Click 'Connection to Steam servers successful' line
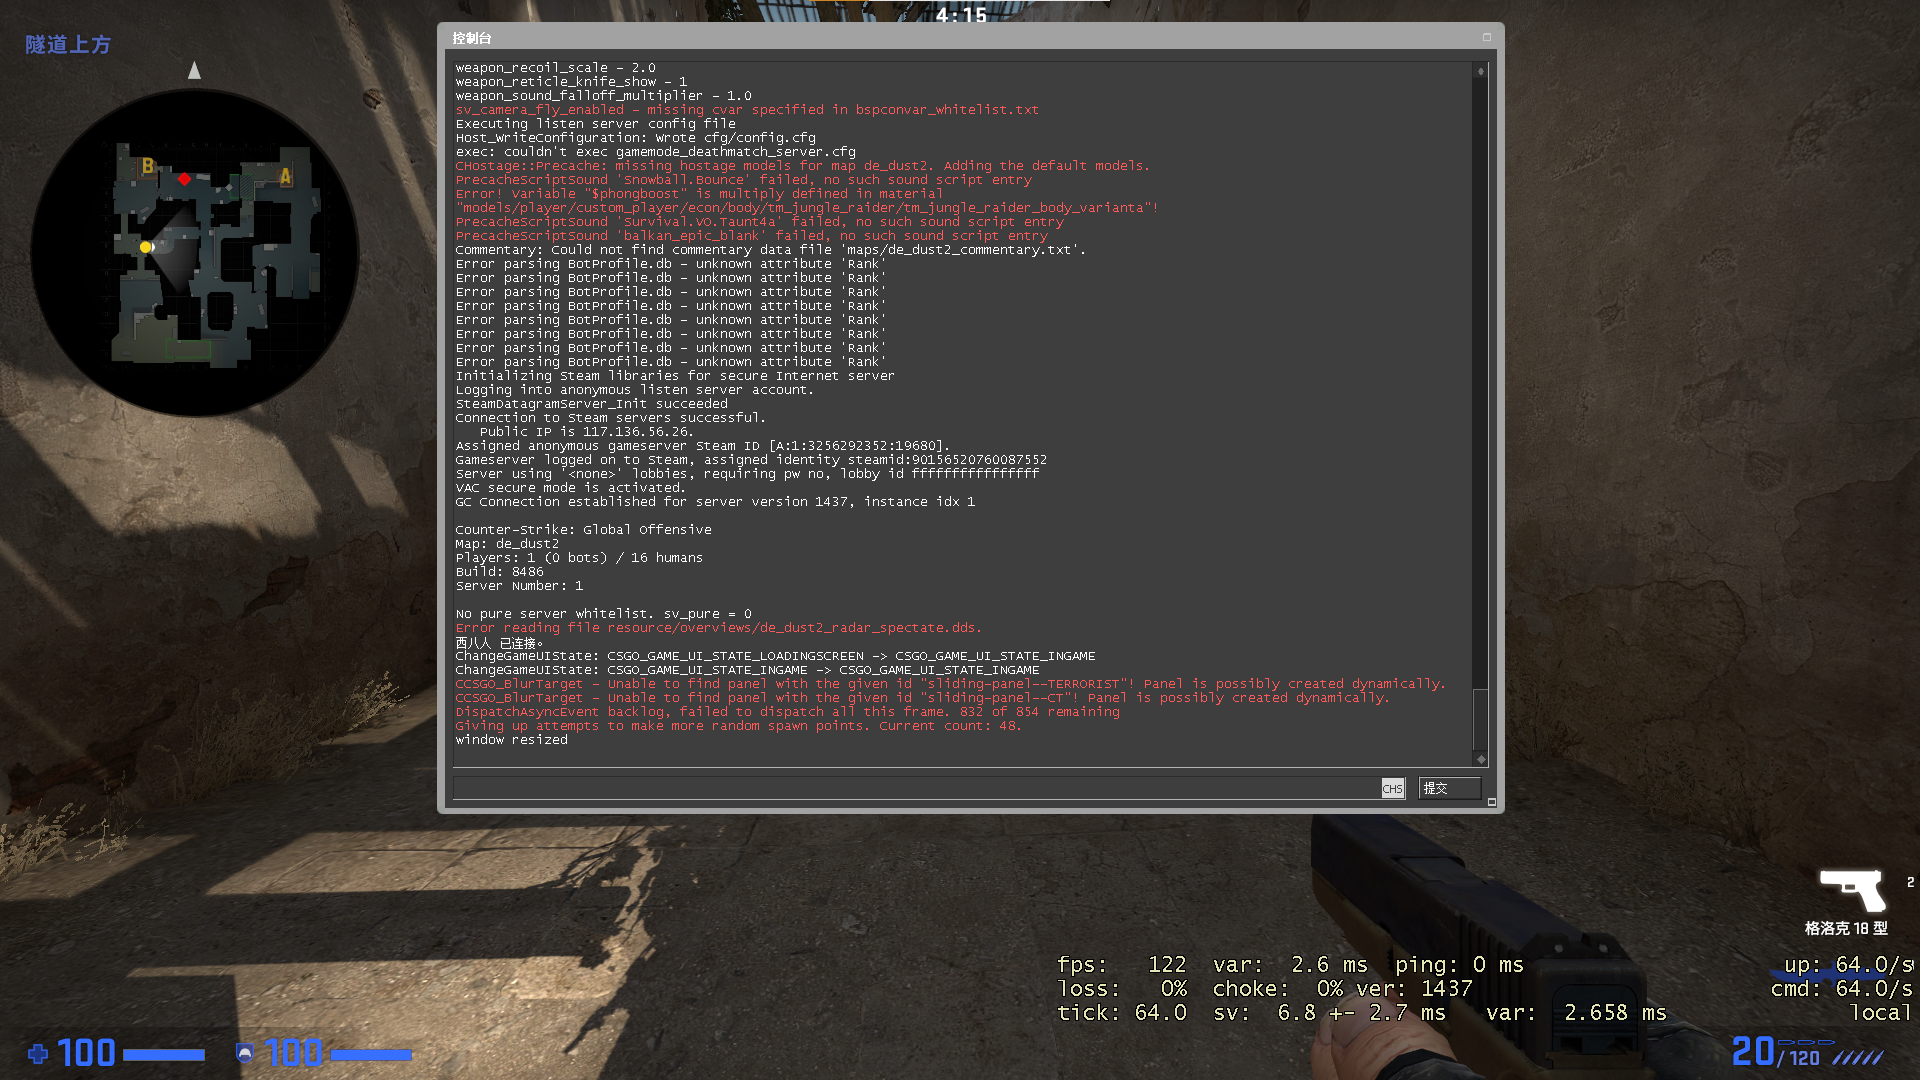The width and height of the screenshot is (1920, 1080). (x=610, y=418)
